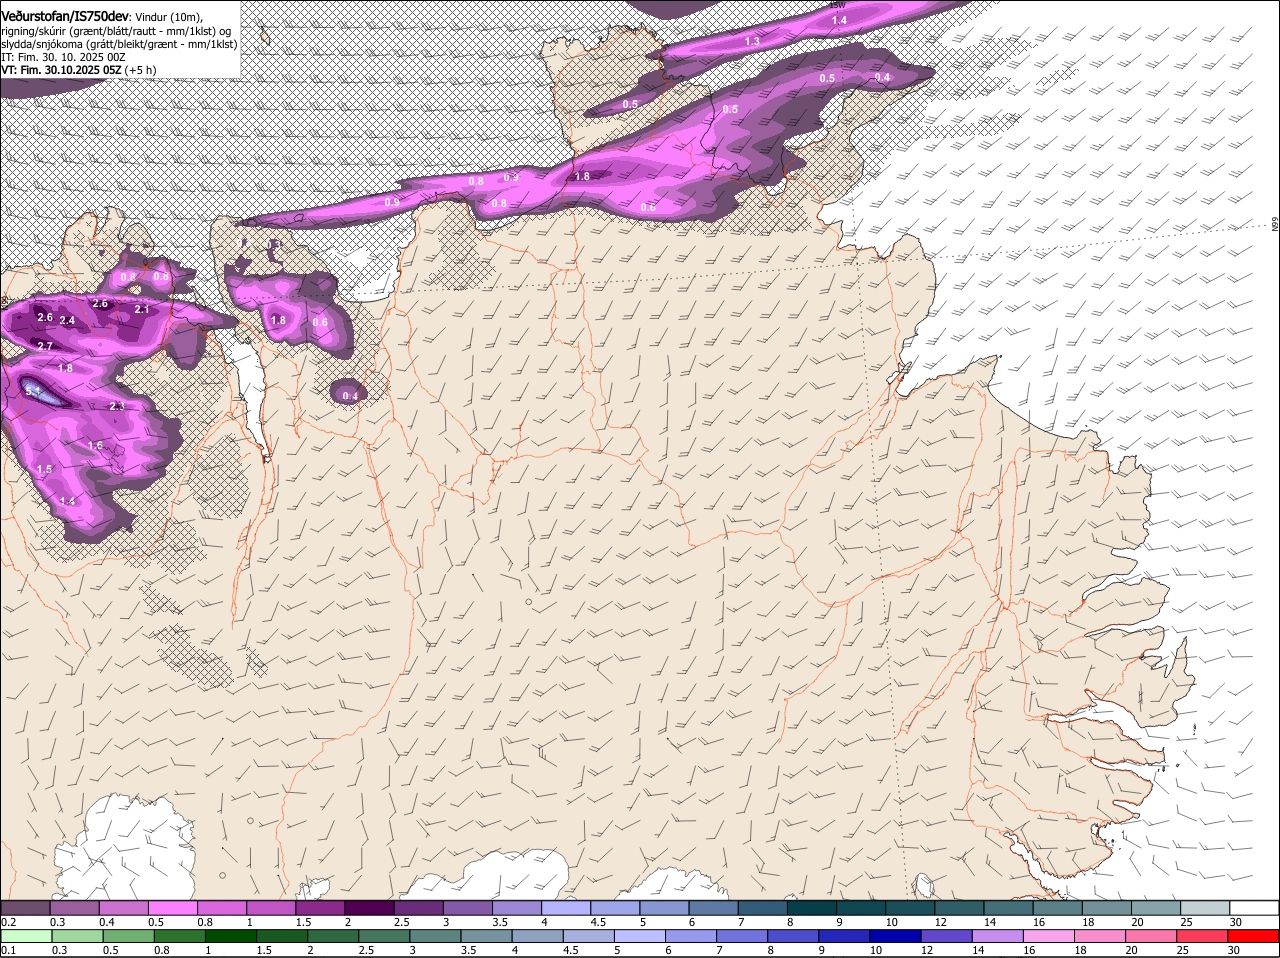Click the Veðurstofan/IS750dev title text
This screenshot has width=1280, height=958.
point(65,16)
